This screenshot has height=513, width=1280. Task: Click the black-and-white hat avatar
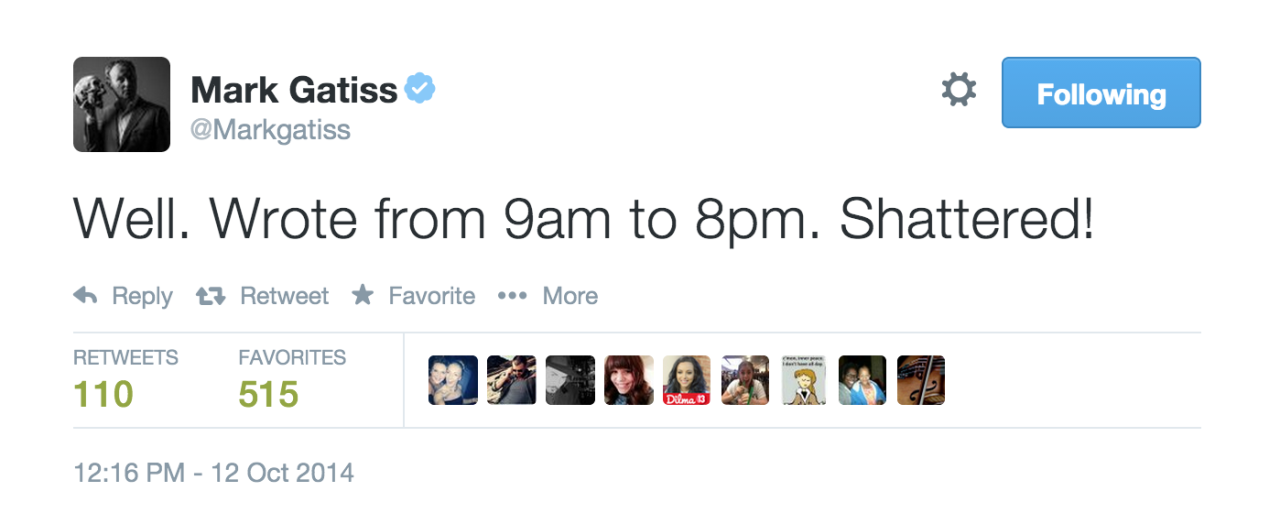[570, 380]
